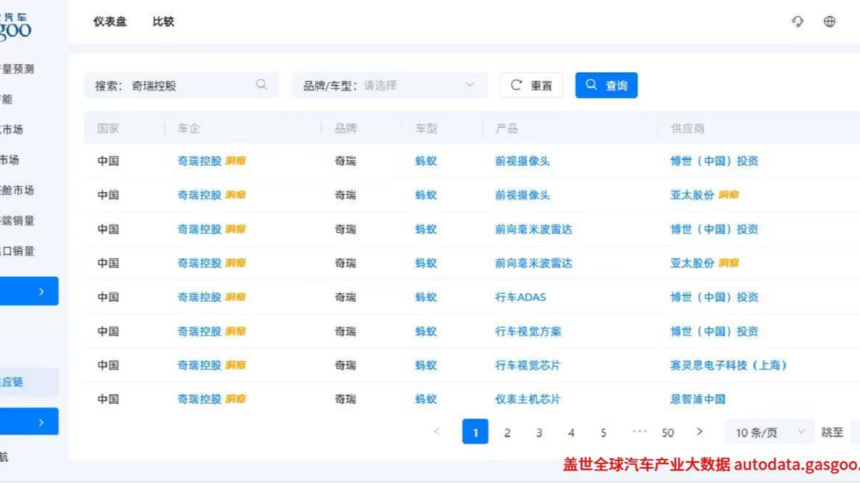Open the 行车视觉芯片 product link

(528, 365)
